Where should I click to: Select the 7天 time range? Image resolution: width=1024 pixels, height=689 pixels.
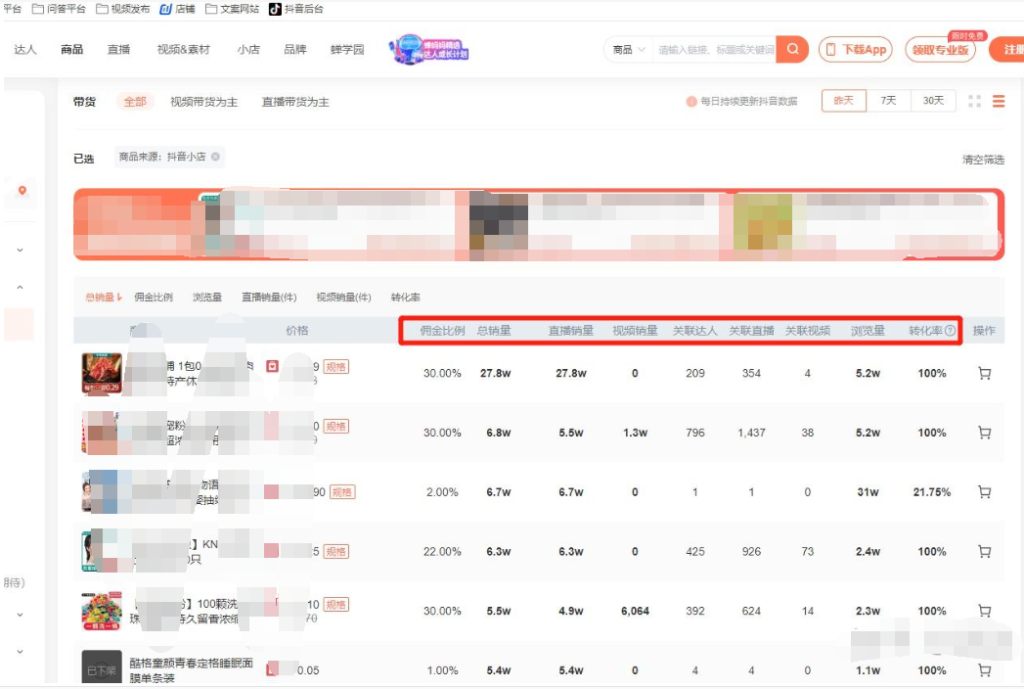tap(888, 101)
